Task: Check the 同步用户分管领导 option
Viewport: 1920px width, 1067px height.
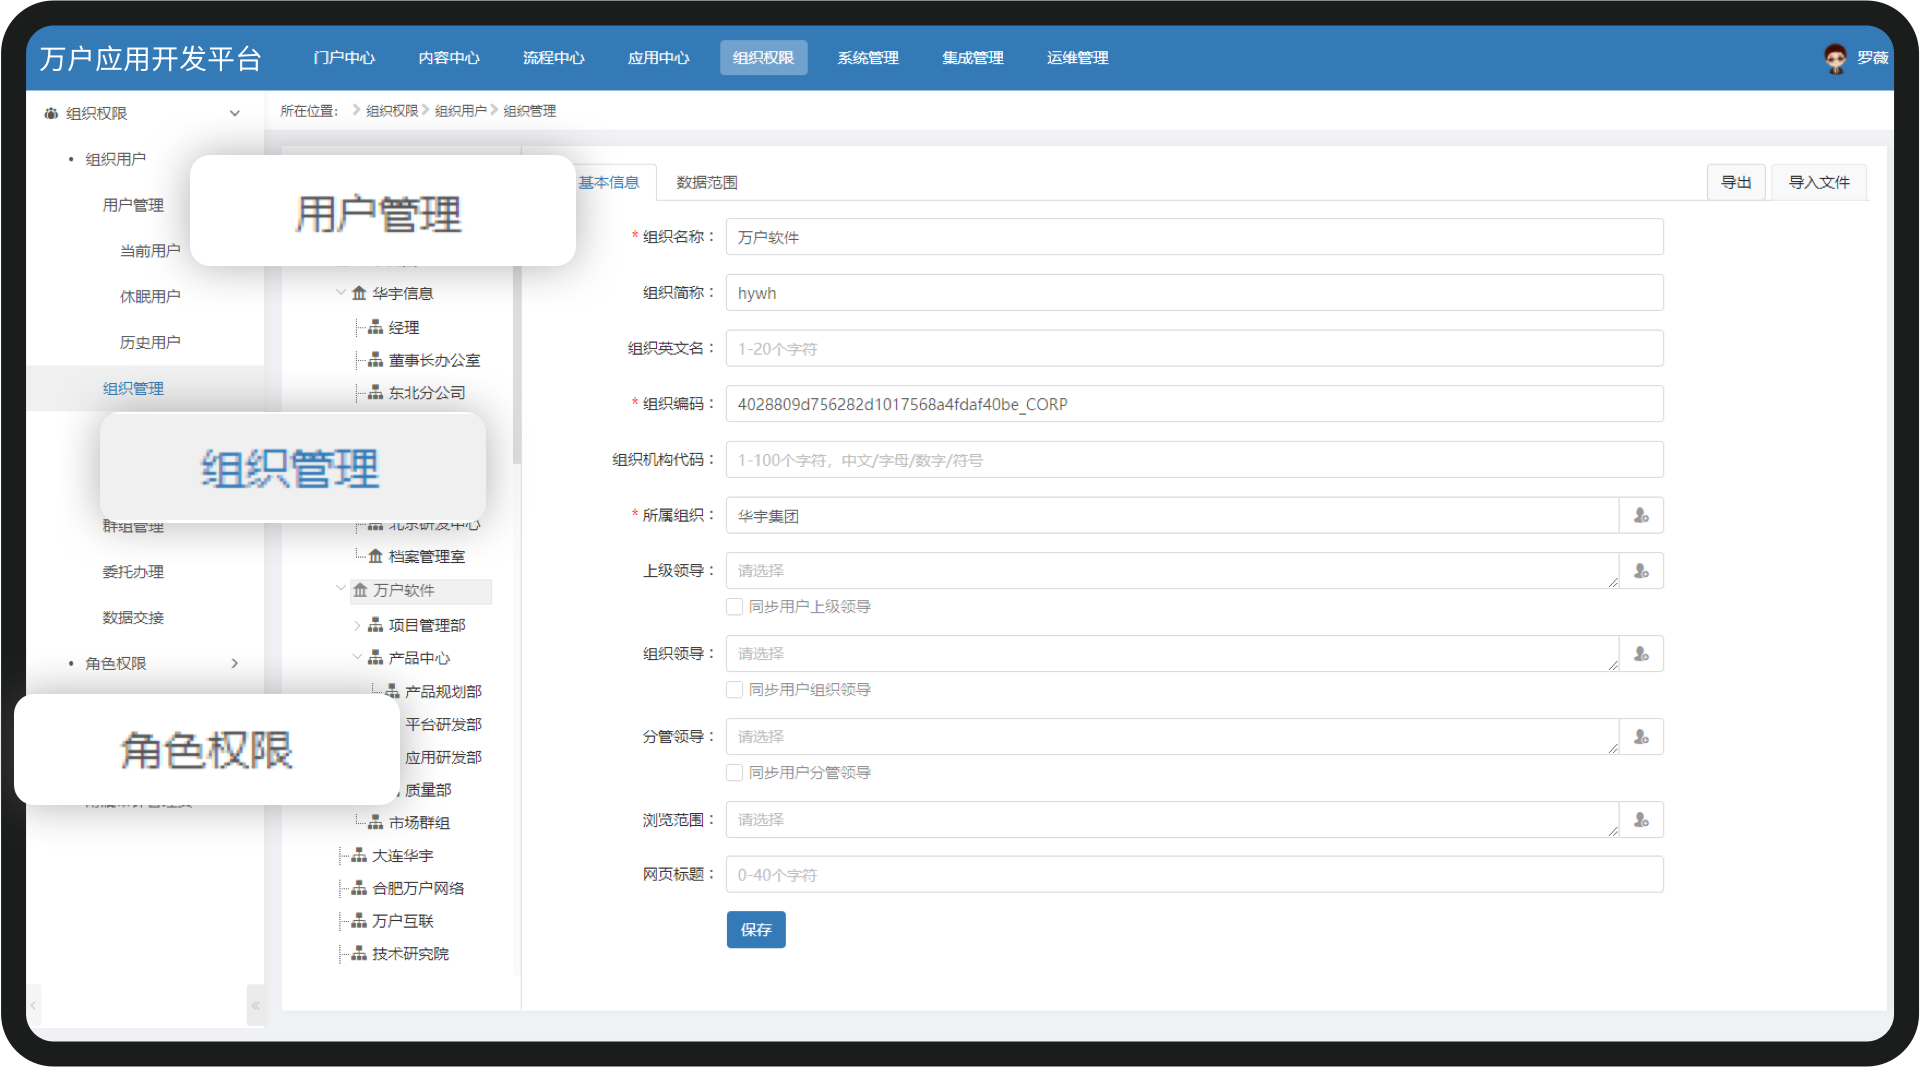Action: [x=735, y=773]
